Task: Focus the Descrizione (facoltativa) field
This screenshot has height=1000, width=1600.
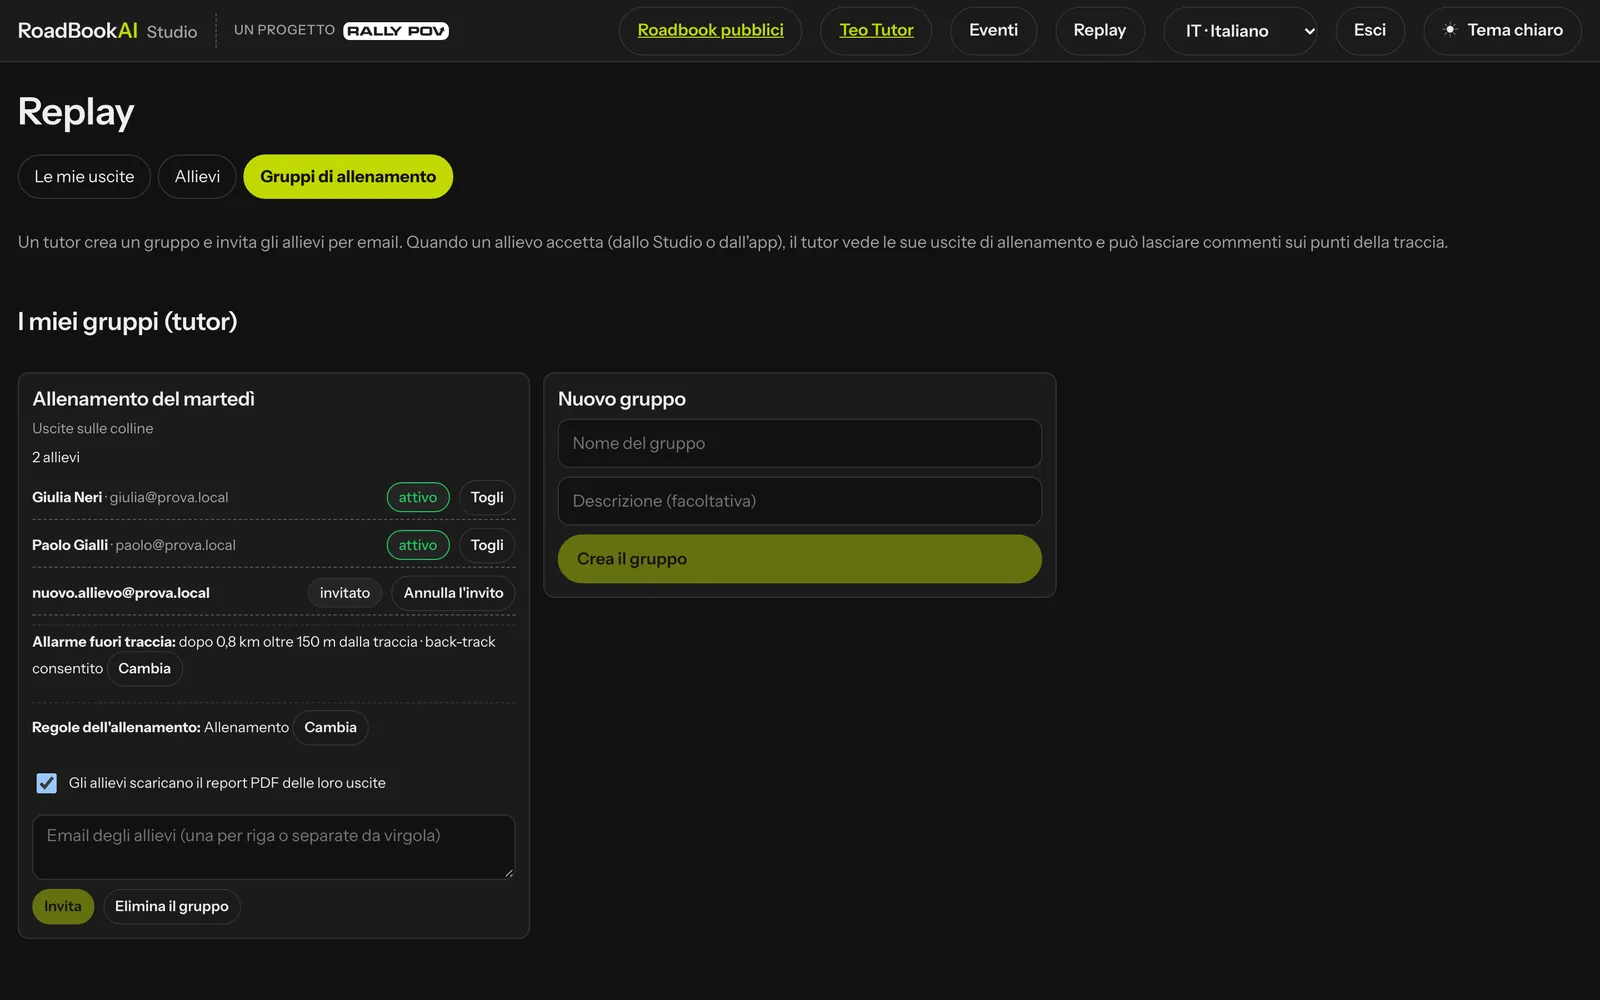Action: click(x=800, y=501)
